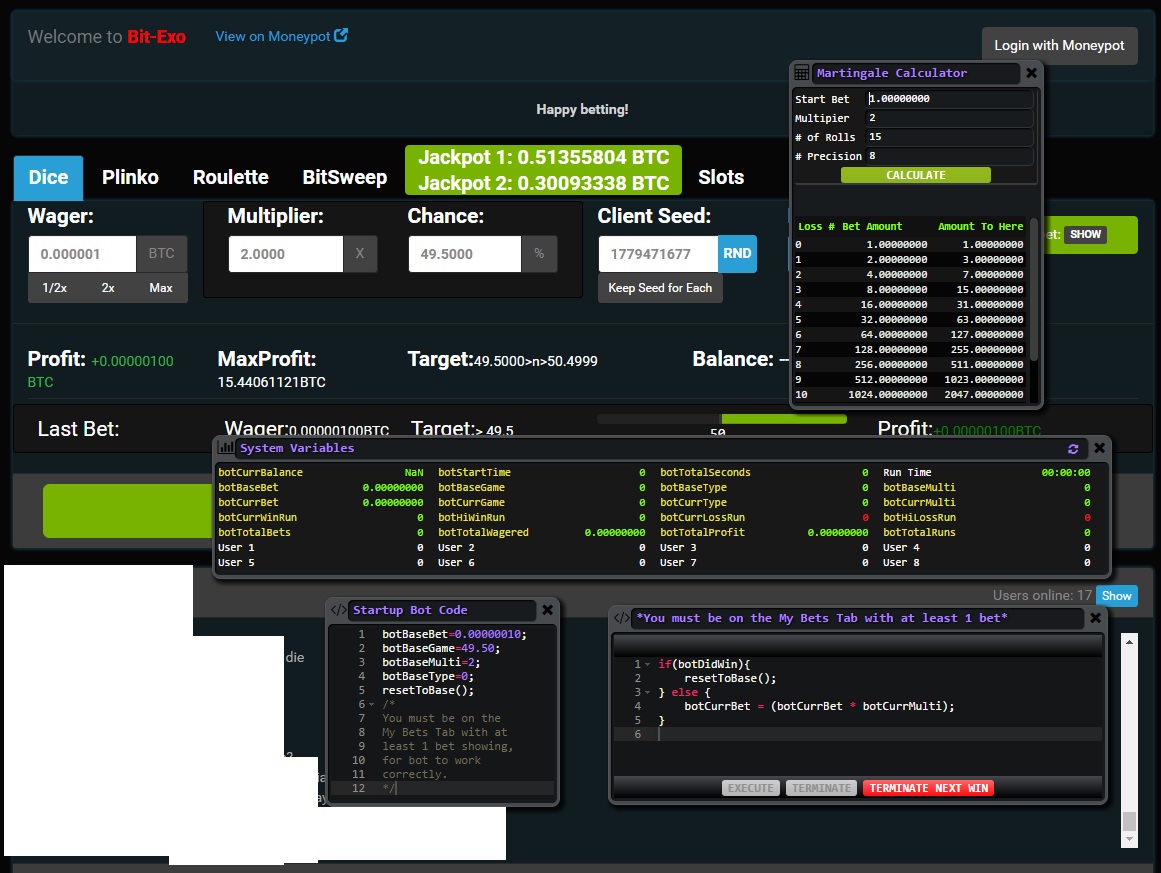This screenshot has width=1161, height=873.
Task: Click the % suffix beside Chance
Action: click(x=539, y=254)
